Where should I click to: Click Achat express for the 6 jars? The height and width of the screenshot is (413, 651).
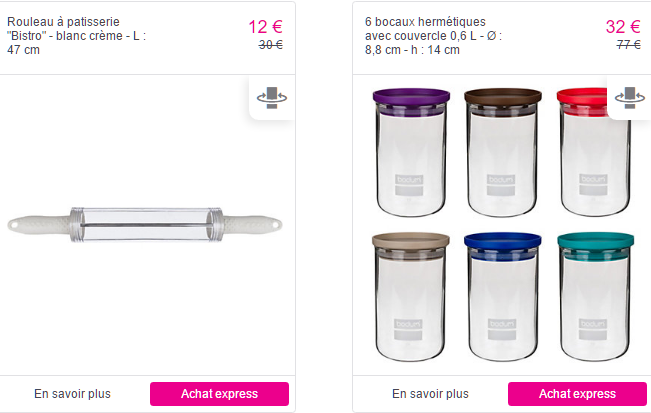pos(577,394)
